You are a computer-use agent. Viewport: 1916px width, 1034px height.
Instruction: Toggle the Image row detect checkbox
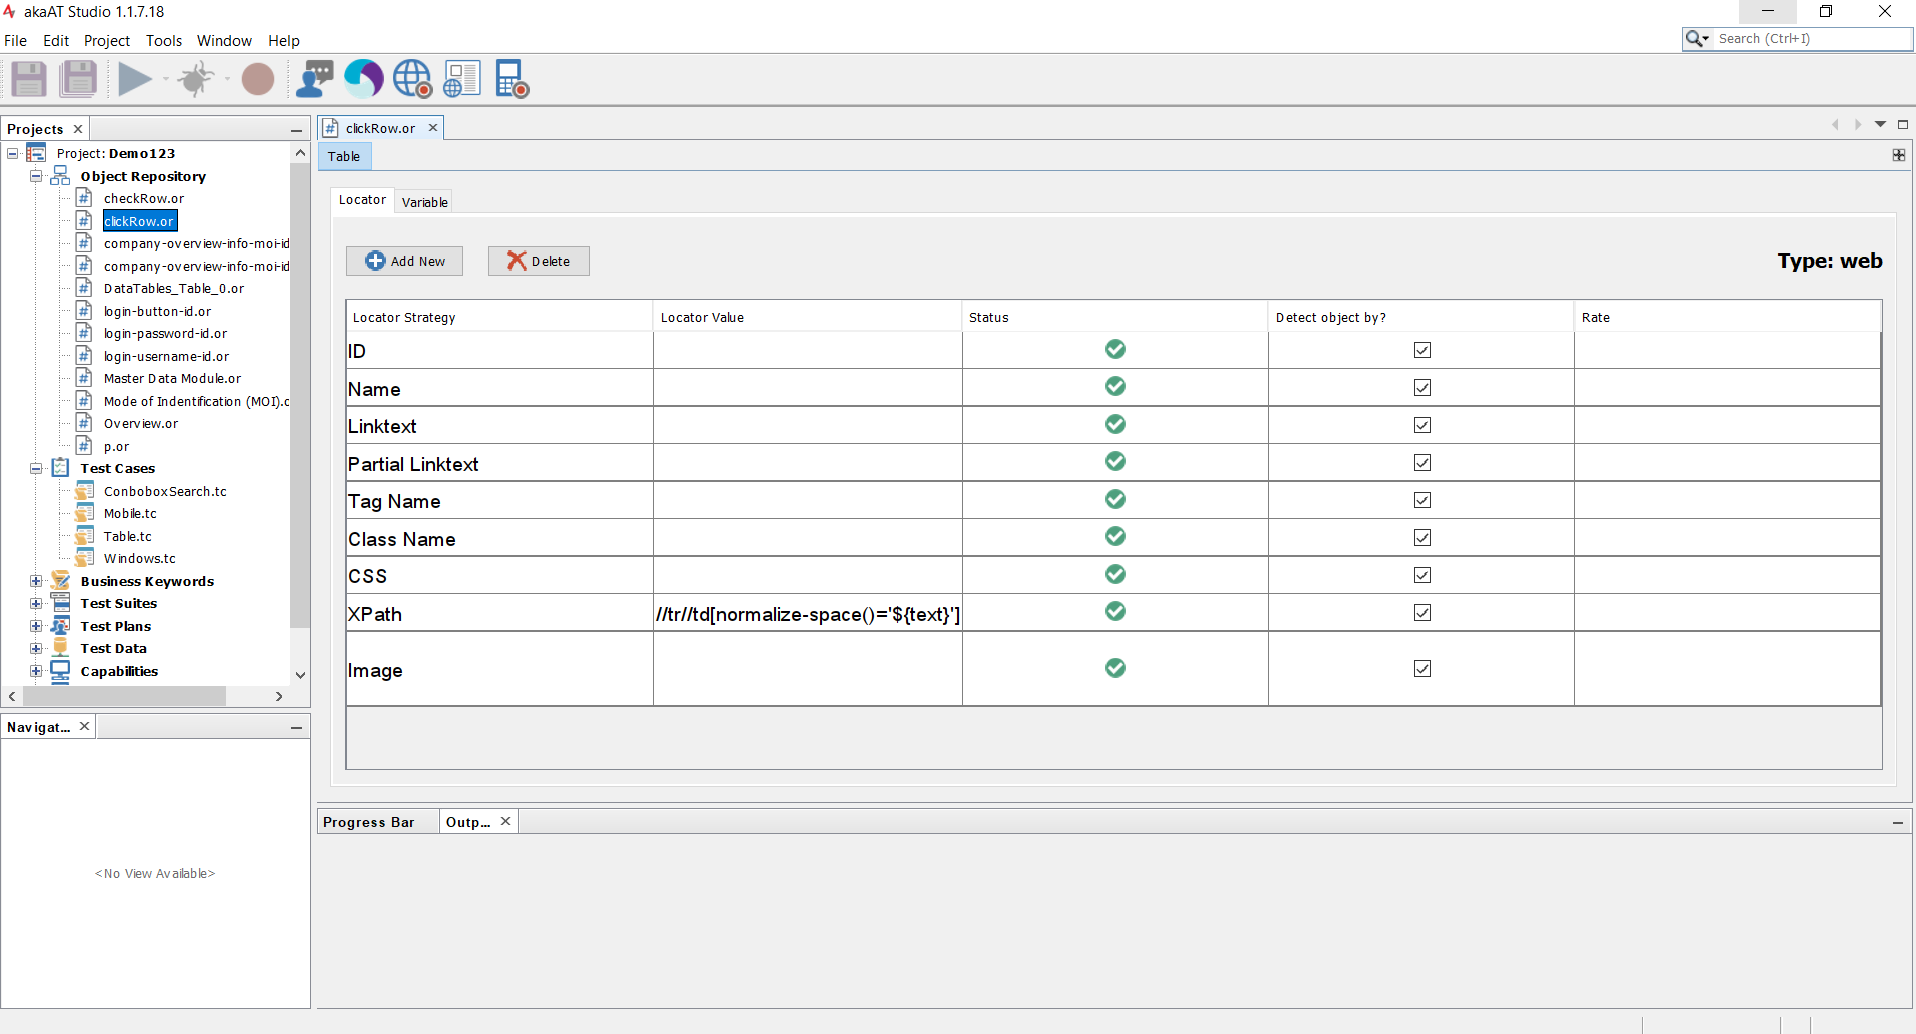pyautogui.click(x=1422, y=669)
